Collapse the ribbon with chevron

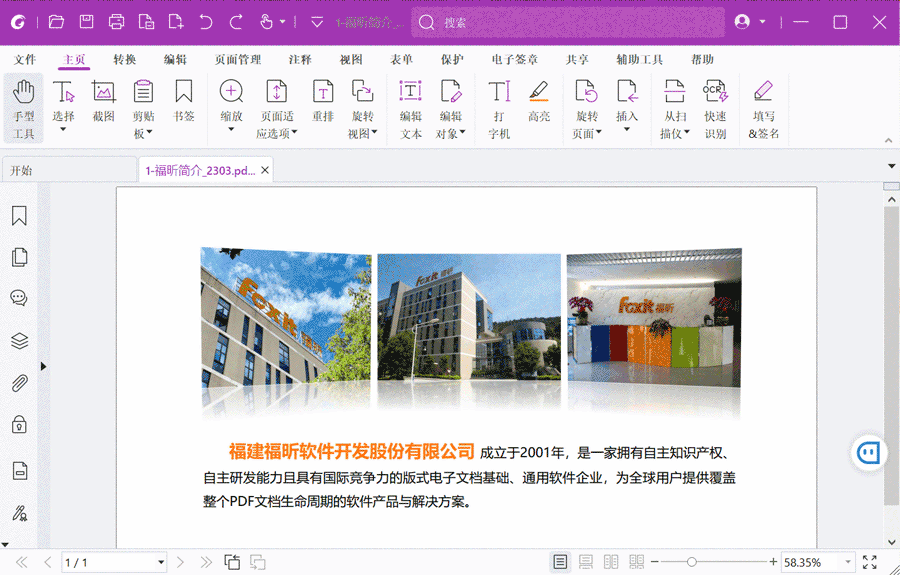[x=888, y=140]
